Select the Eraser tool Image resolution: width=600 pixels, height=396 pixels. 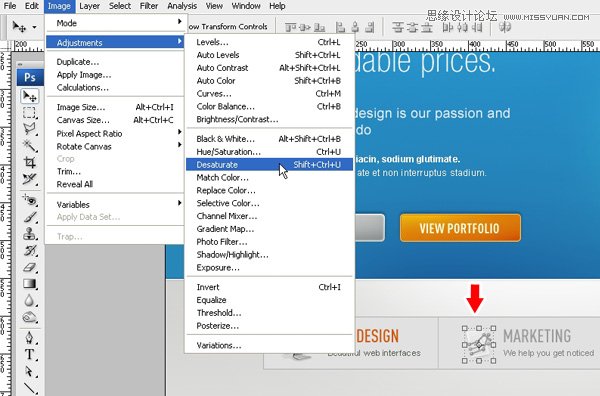point(29,267)
